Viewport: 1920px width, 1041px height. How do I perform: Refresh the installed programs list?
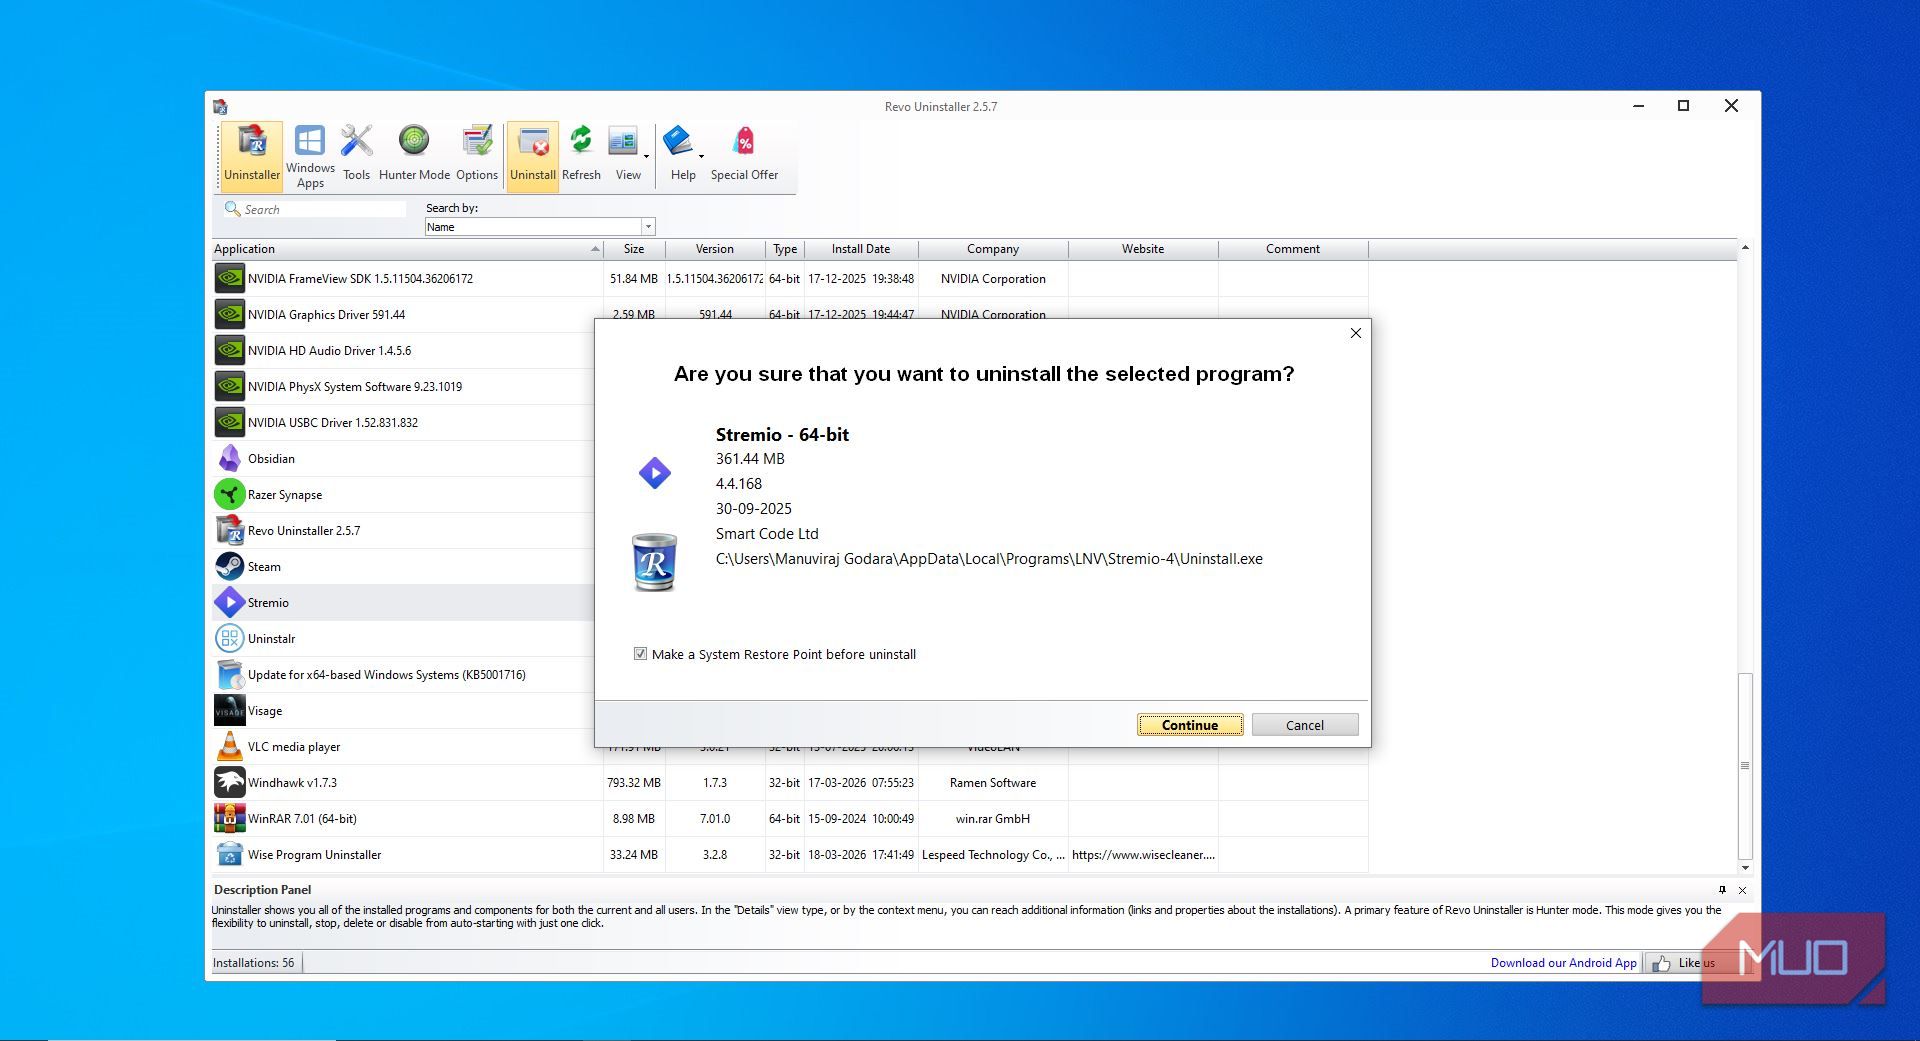(581, 155)
